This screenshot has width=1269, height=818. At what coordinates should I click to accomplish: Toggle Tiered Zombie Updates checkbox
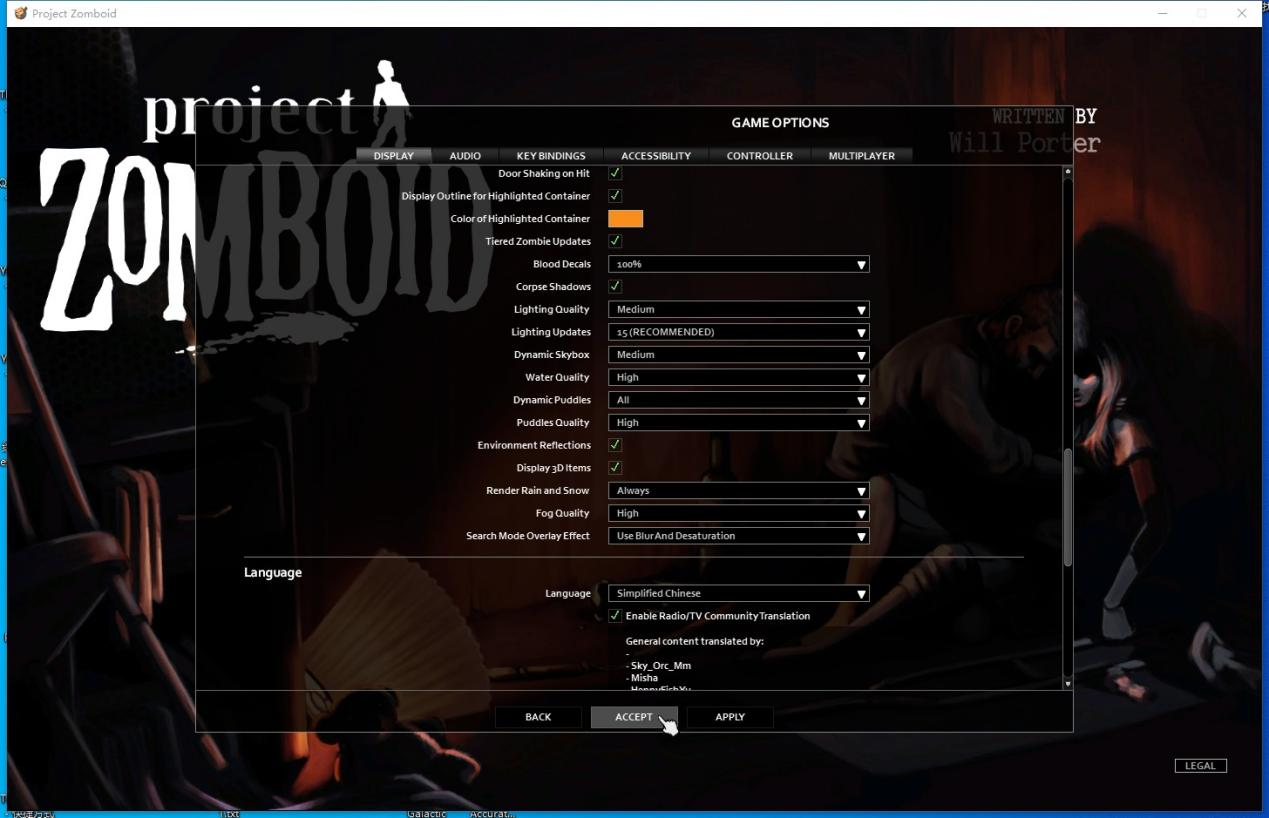click(615, 241)
